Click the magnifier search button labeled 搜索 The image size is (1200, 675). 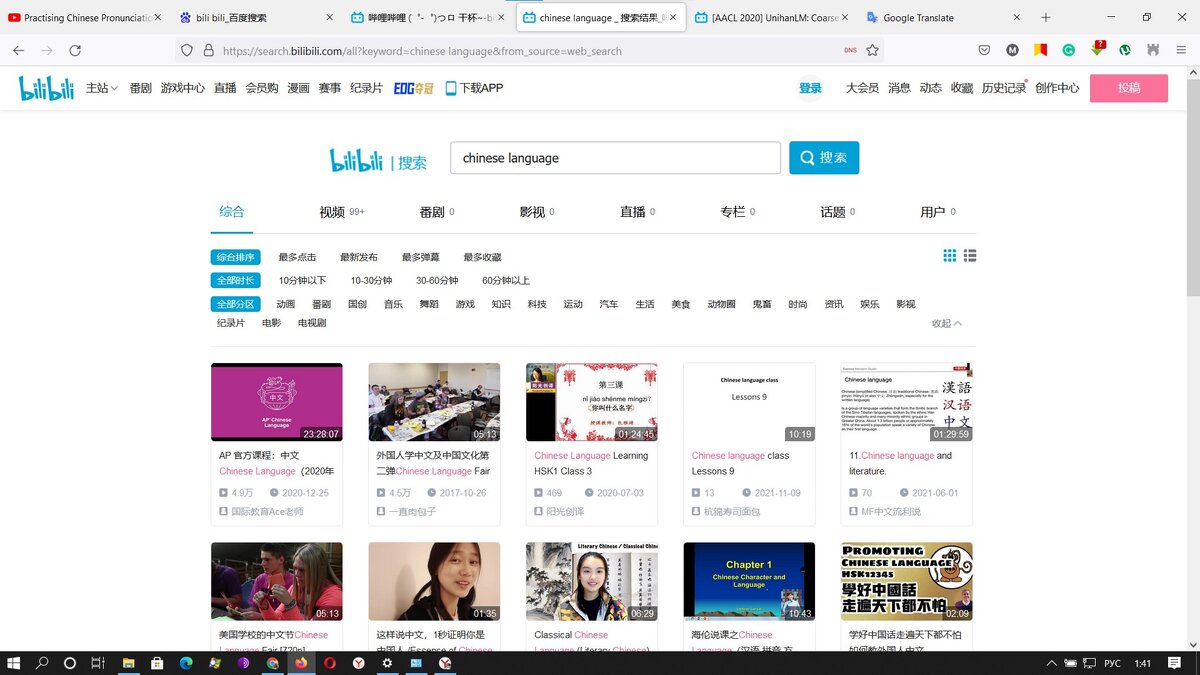824,158
